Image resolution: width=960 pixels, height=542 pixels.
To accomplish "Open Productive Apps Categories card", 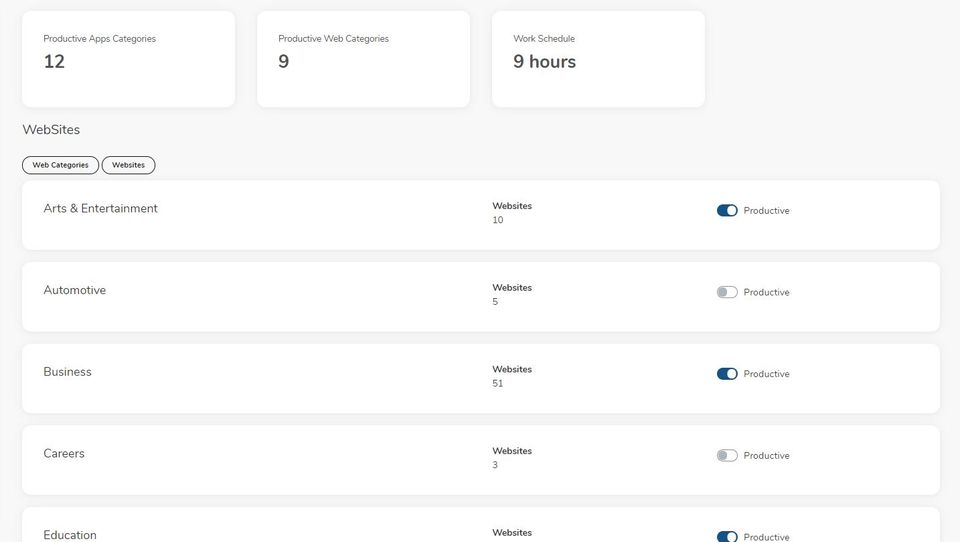I will point(129,59).
